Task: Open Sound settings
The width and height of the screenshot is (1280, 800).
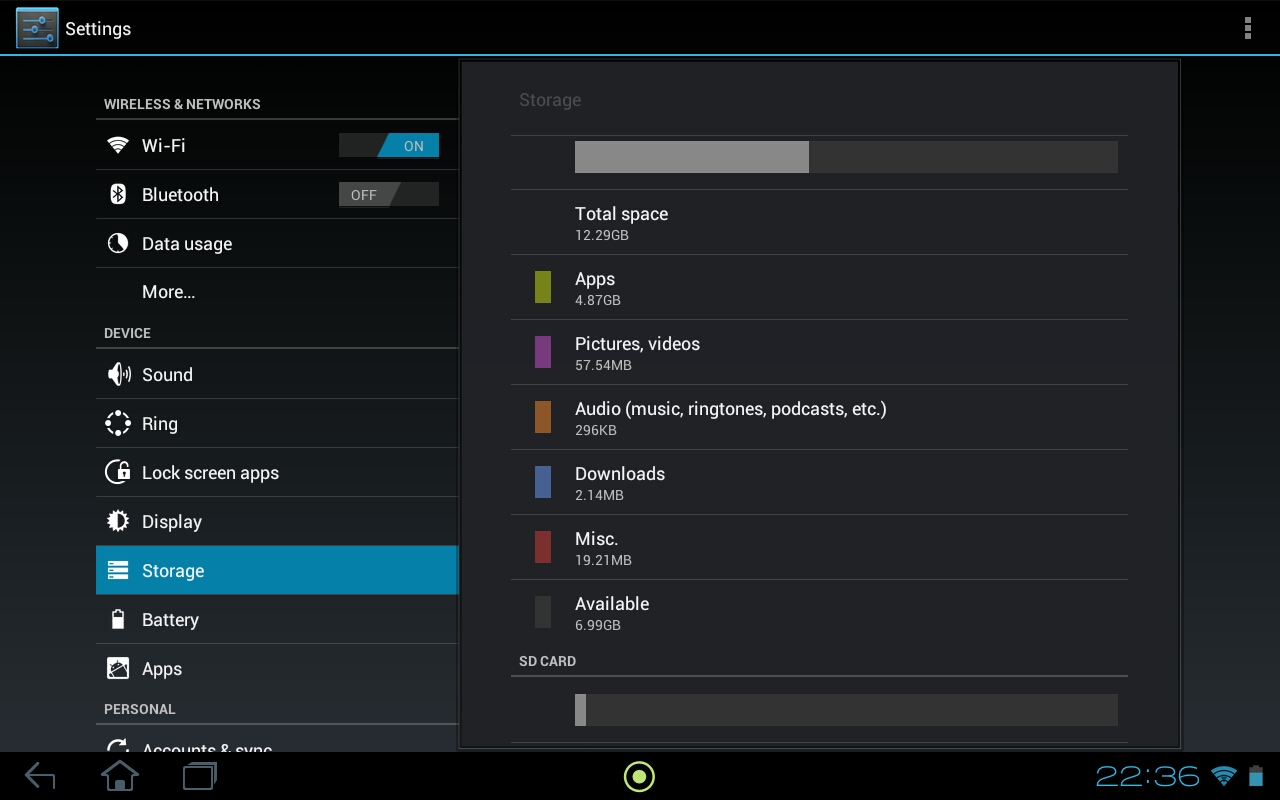Action: [277, 374]
